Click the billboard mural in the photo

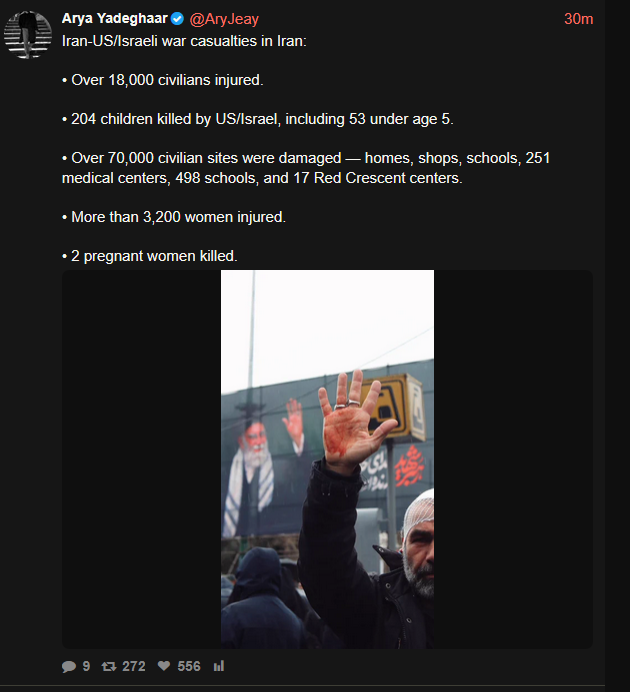265,463
